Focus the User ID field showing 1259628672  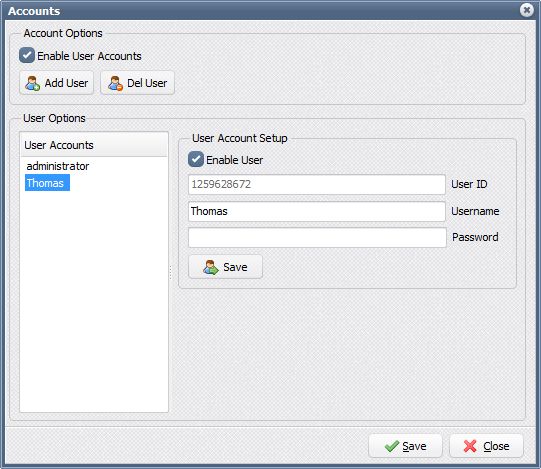tap(317, 184)
